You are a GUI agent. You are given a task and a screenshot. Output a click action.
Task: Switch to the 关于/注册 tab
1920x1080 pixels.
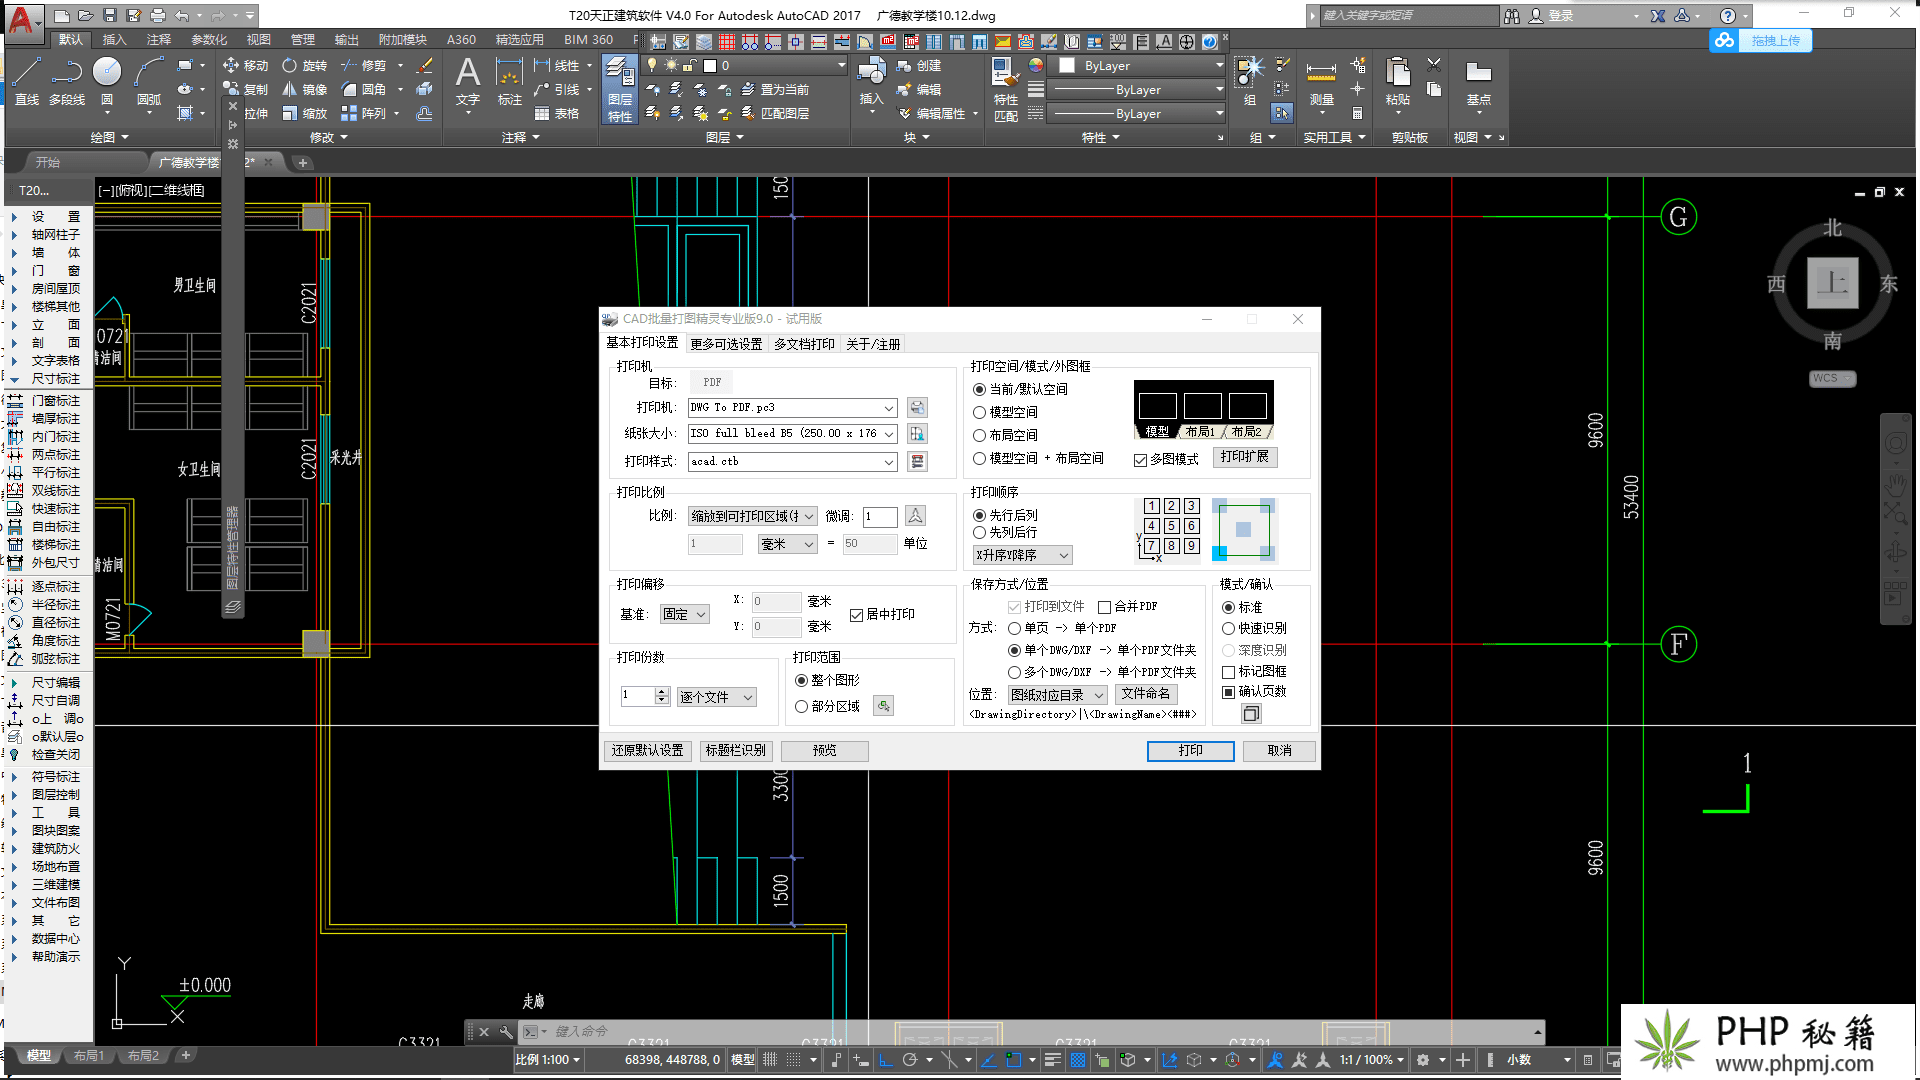(x=873, y=344)
